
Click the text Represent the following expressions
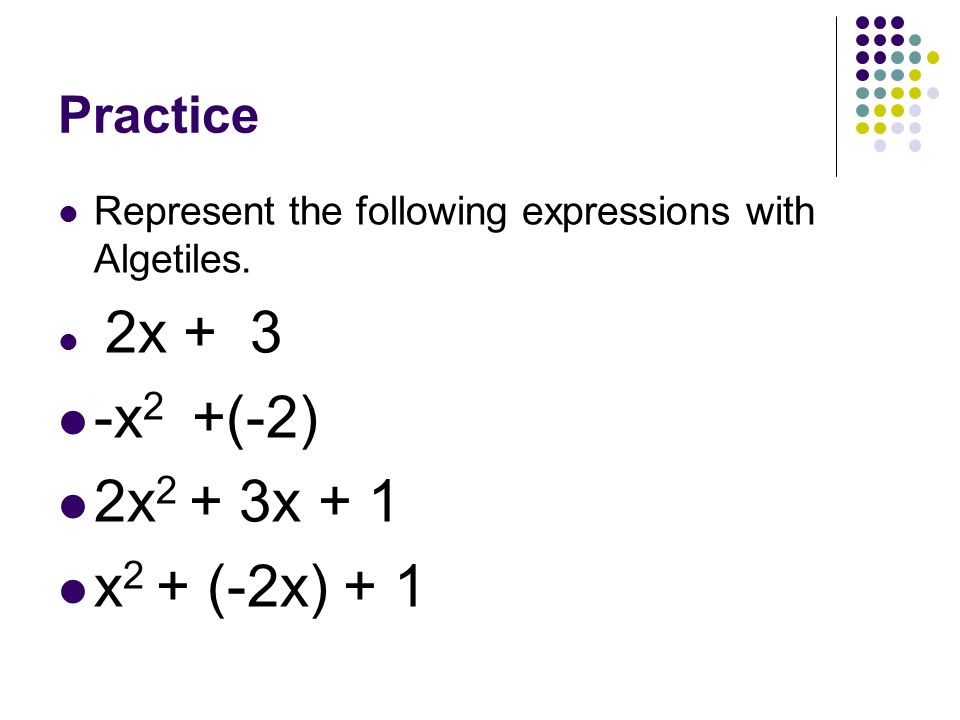pyautogui.click(x=412, y=212)
